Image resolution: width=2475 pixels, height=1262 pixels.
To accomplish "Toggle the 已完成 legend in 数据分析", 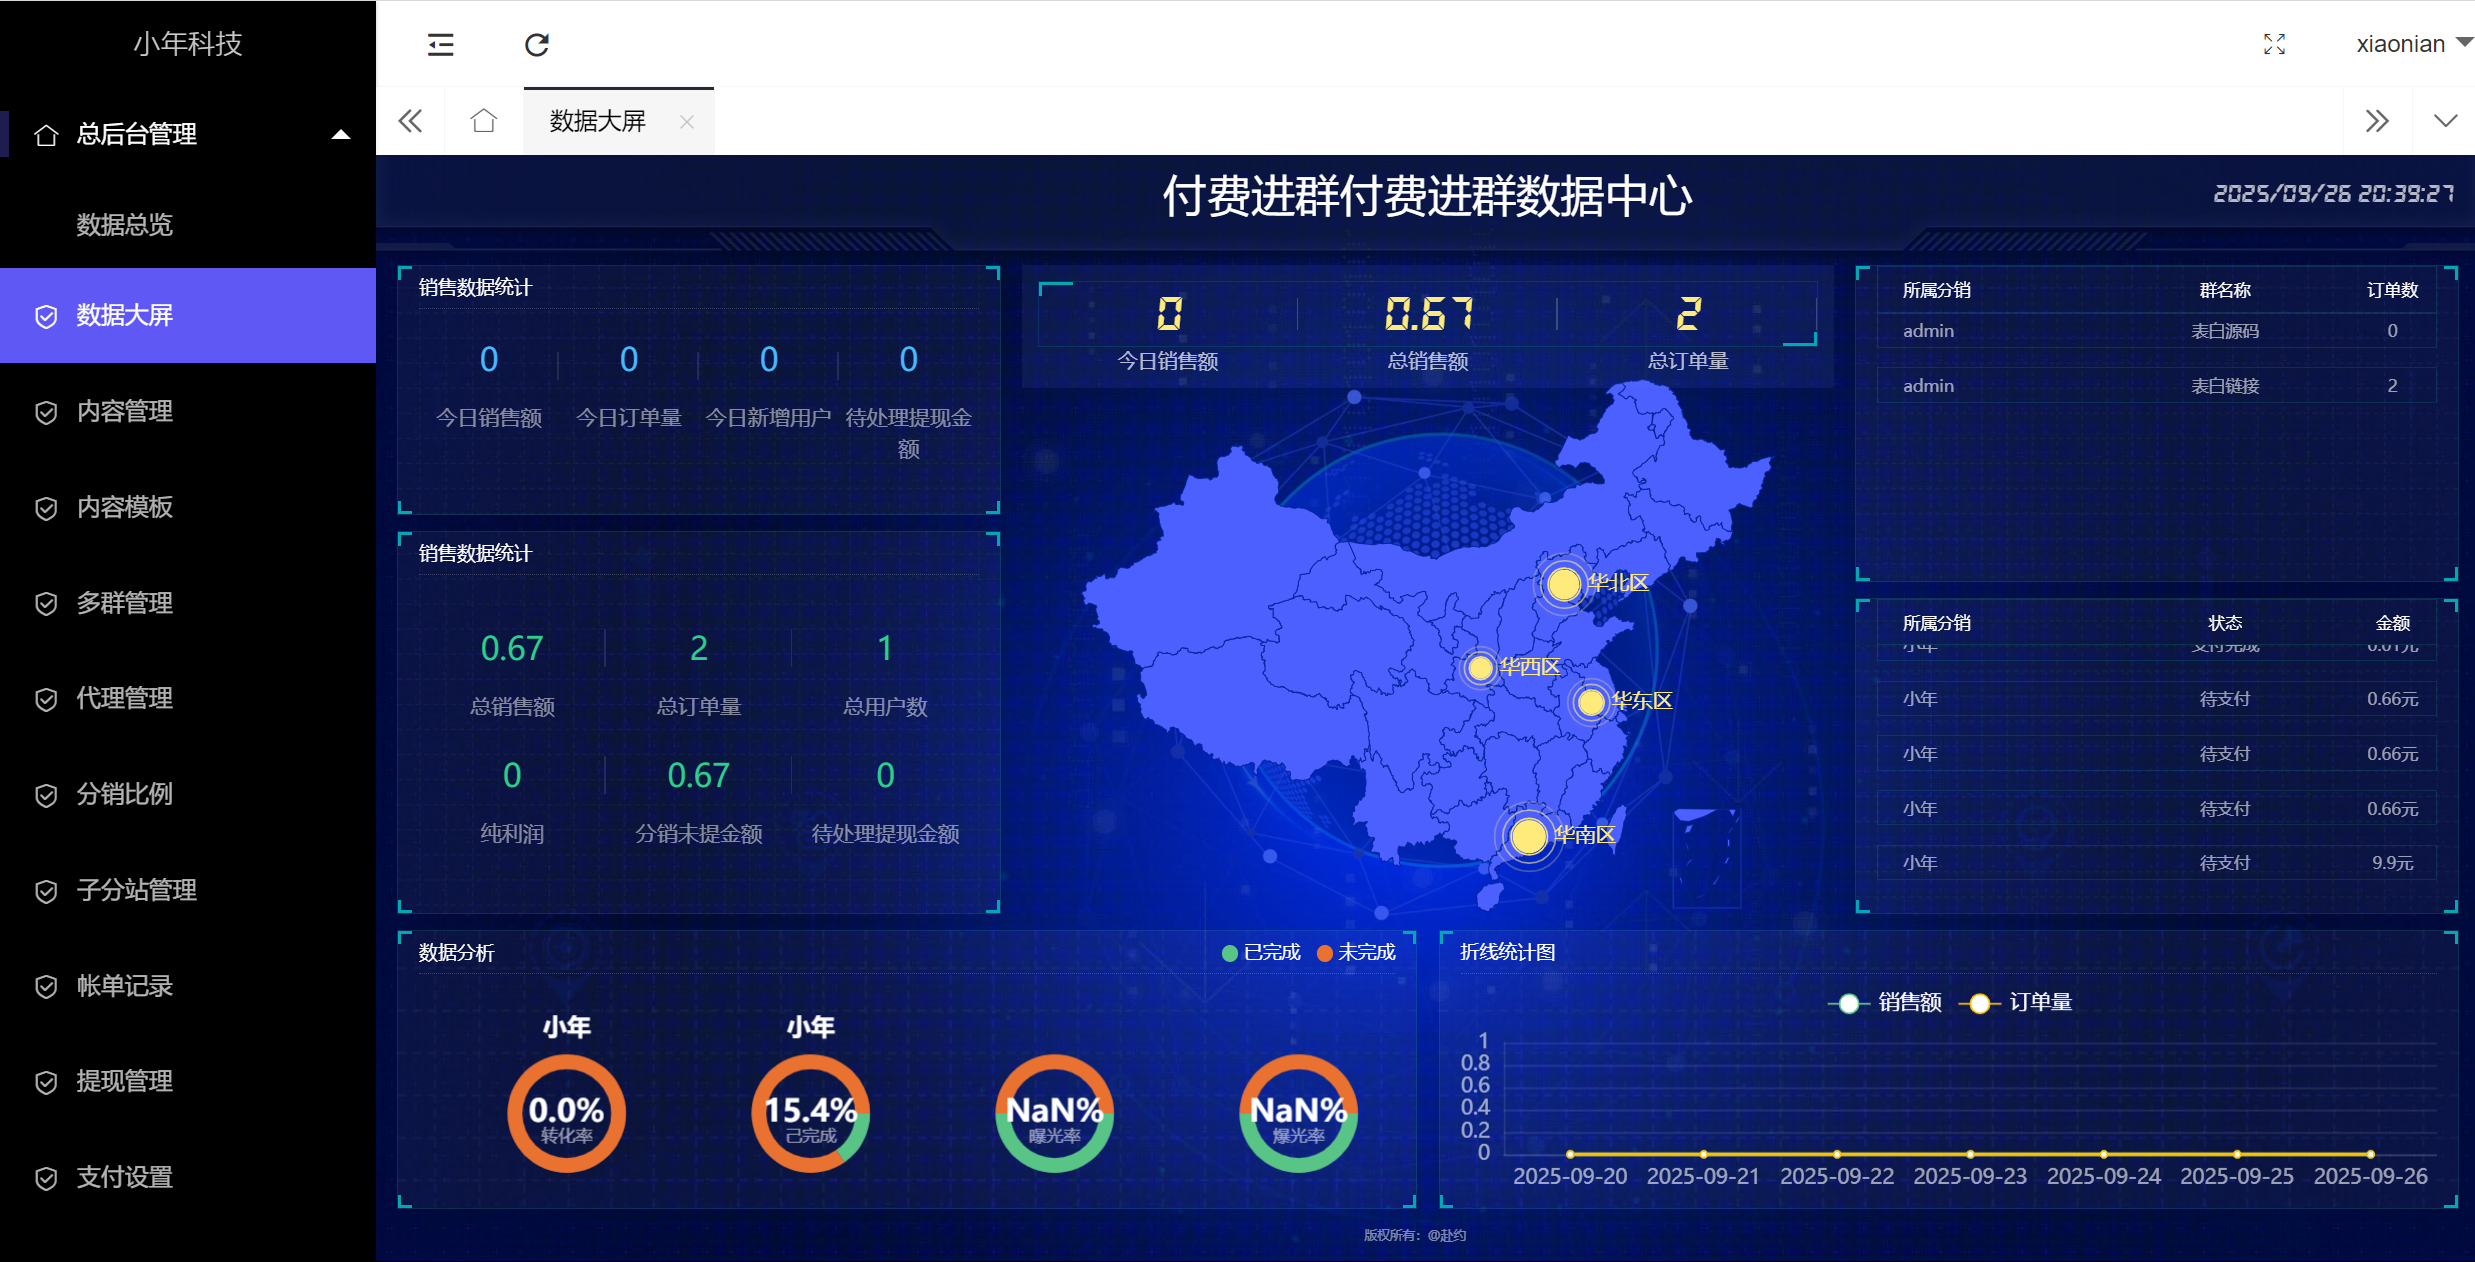I will (x=1261, y=952).
